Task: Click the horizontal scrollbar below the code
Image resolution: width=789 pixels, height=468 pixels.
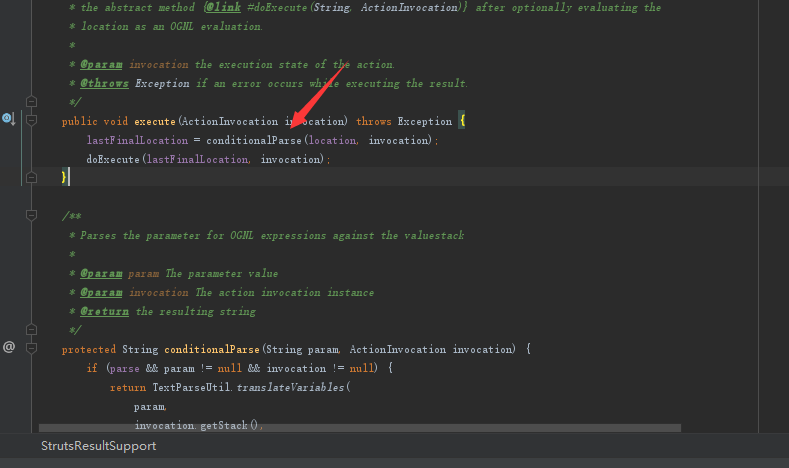Action: [x=360, y=428]
